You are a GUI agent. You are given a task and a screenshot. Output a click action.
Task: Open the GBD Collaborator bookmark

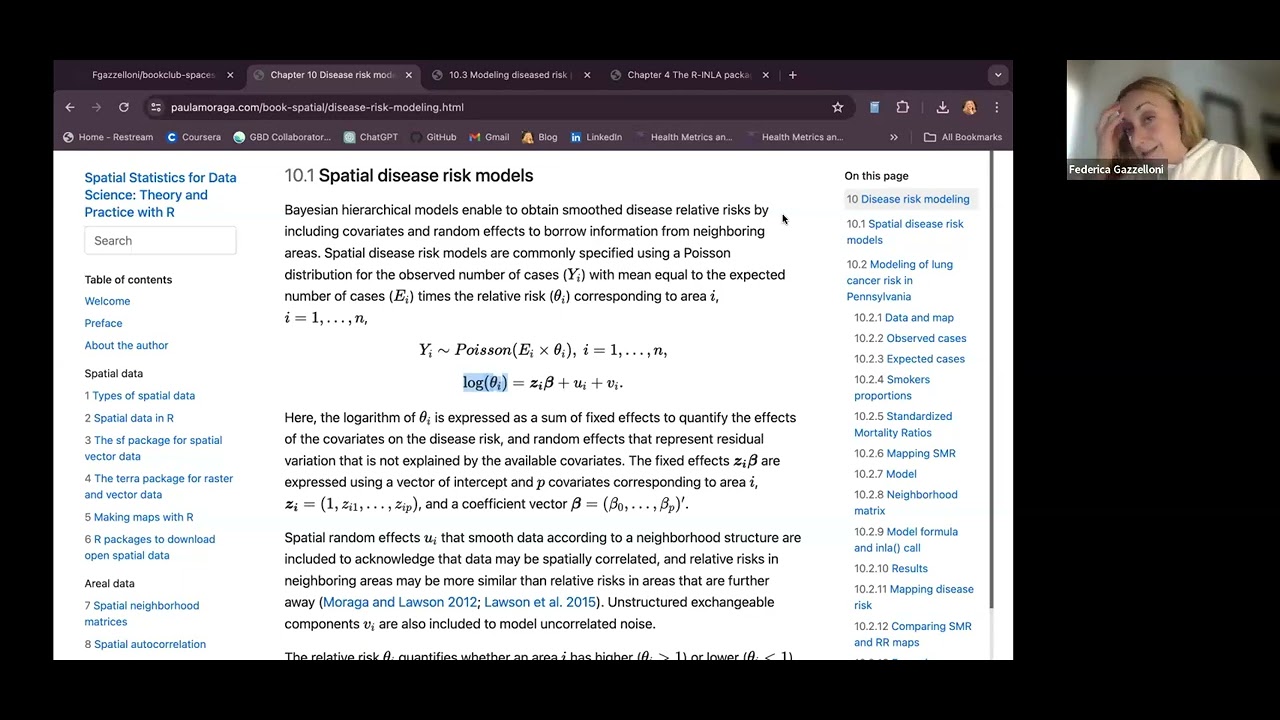point(282,137)
